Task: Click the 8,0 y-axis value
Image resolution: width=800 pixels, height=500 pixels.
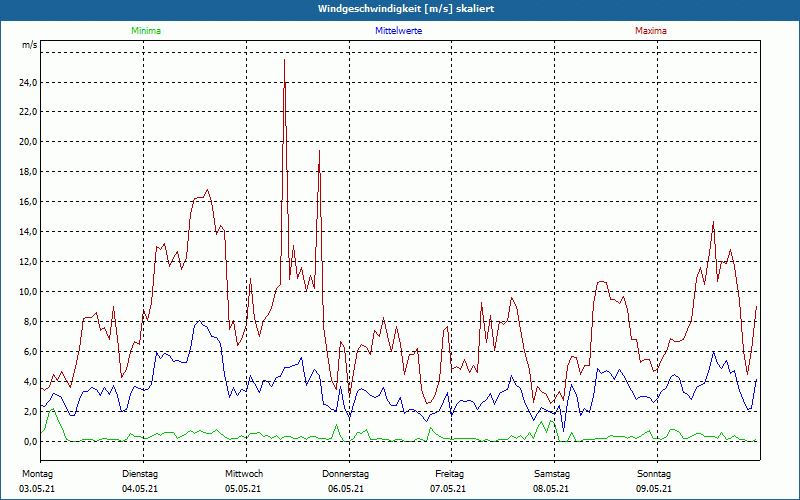Action: [x=31, y=322]
